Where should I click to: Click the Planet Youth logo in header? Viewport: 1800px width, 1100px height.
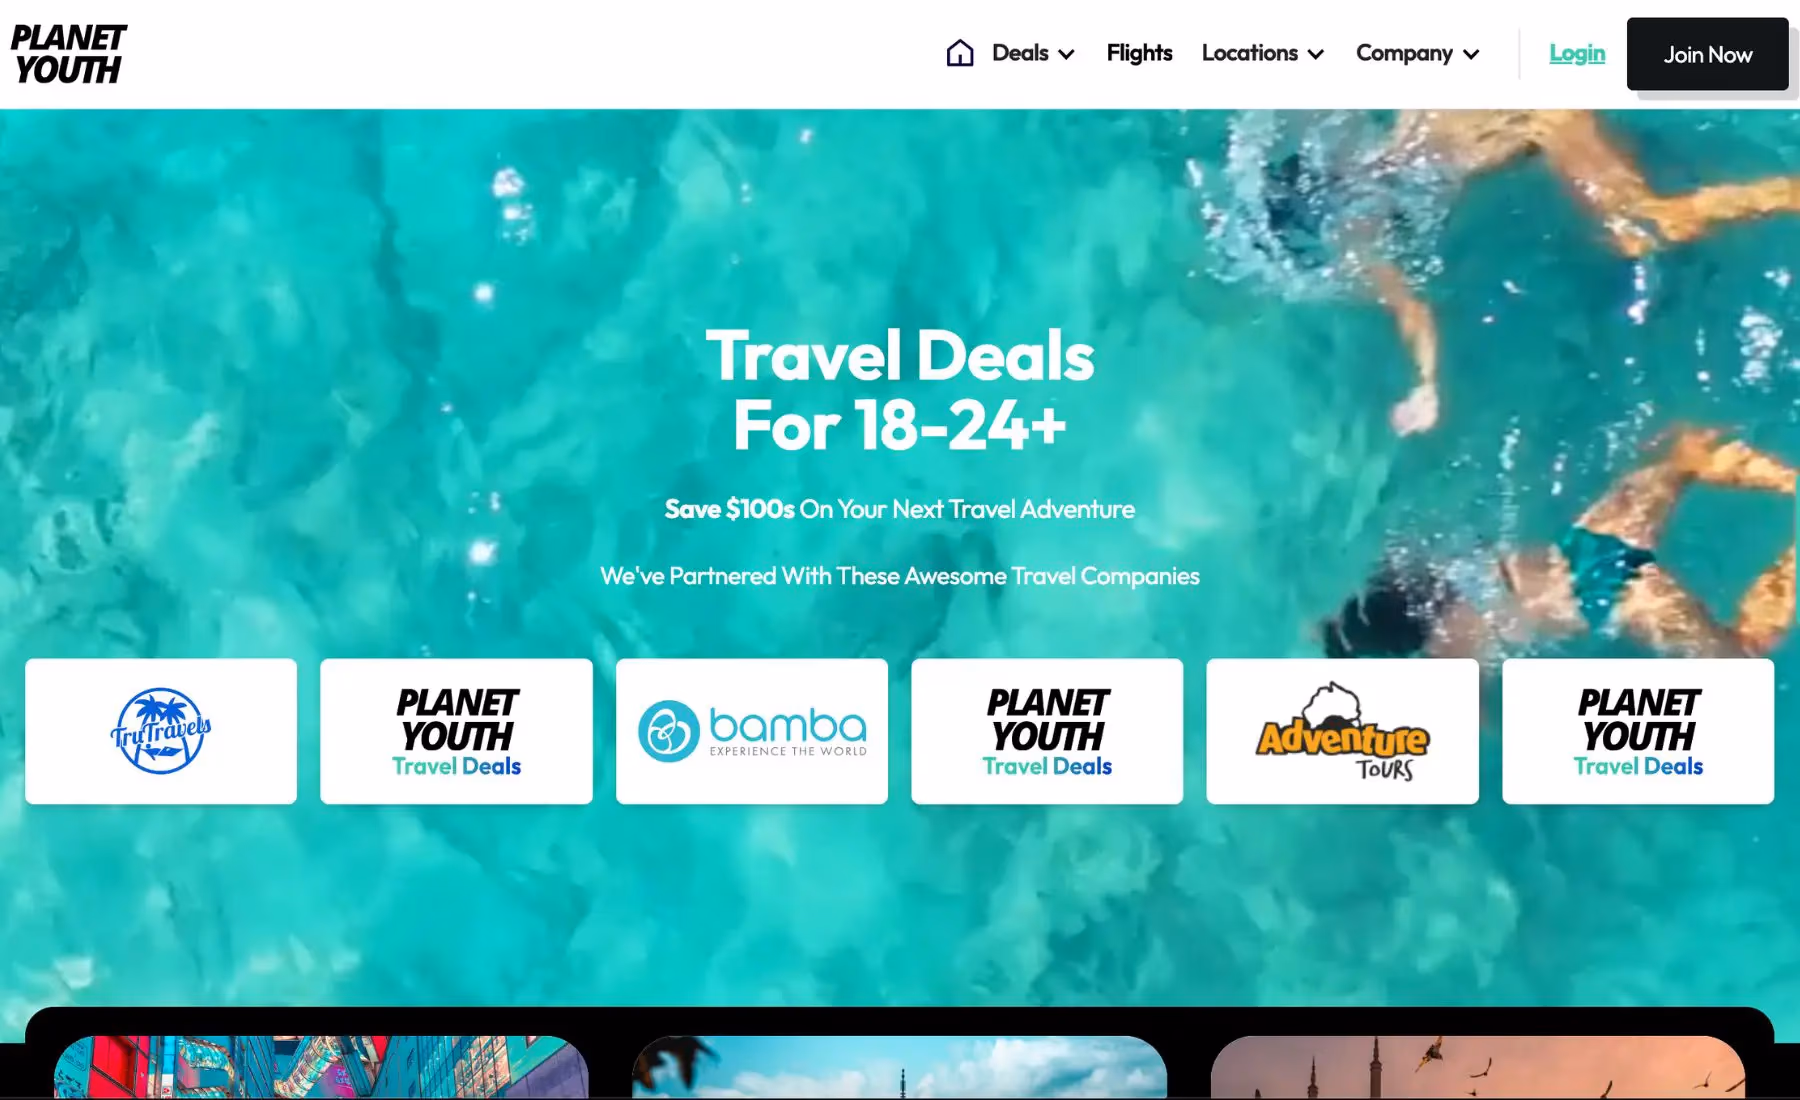click(x=68, y=54)
